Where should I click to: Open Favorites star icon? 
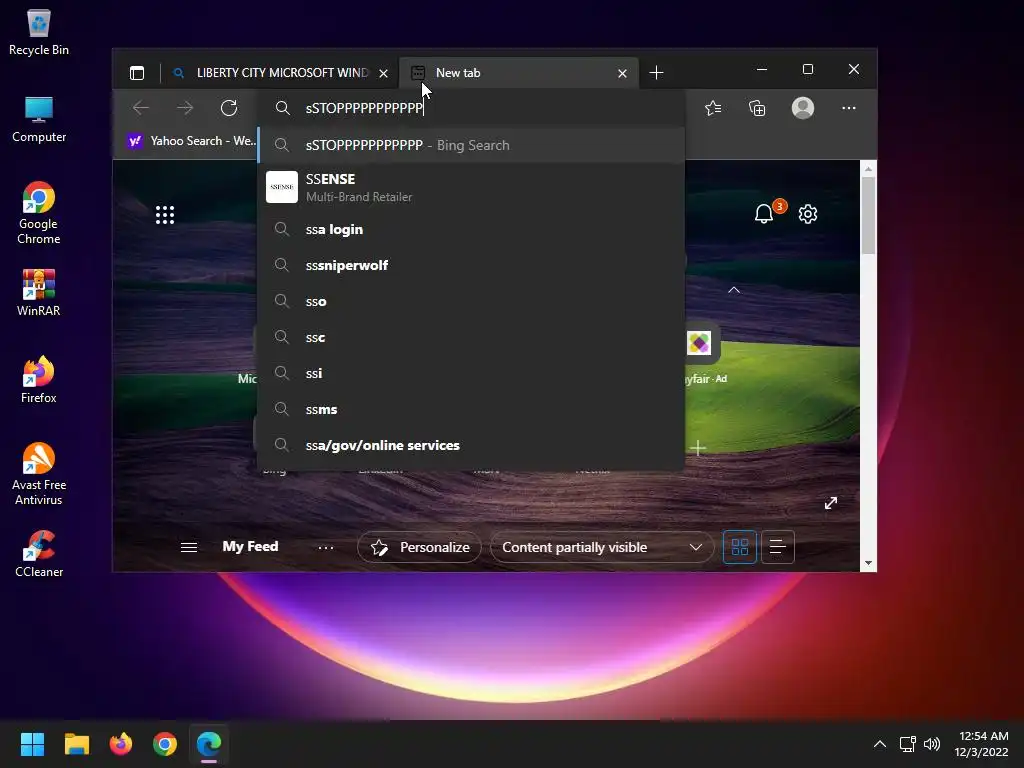(712, 108)
